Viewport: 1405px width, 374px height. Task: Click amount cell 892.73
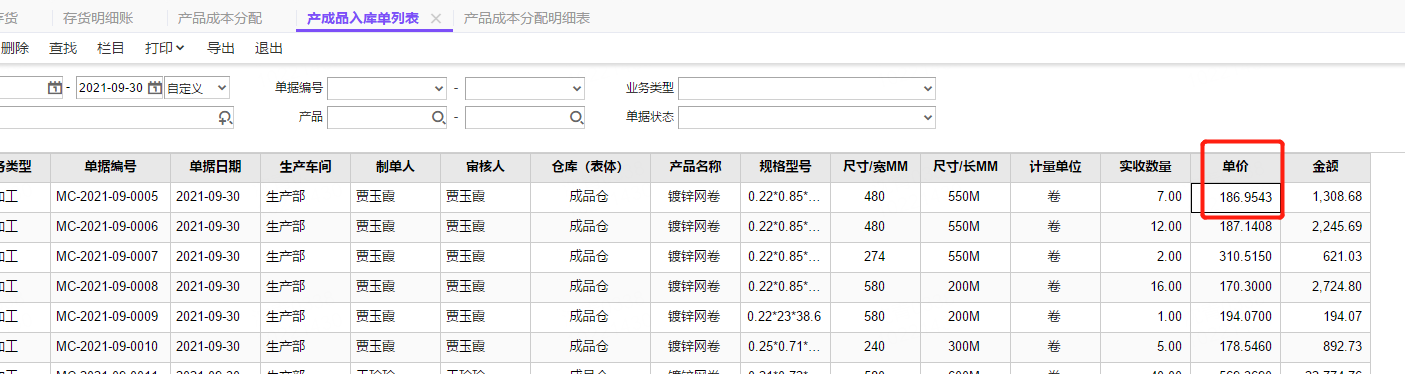coord(1325,347)
